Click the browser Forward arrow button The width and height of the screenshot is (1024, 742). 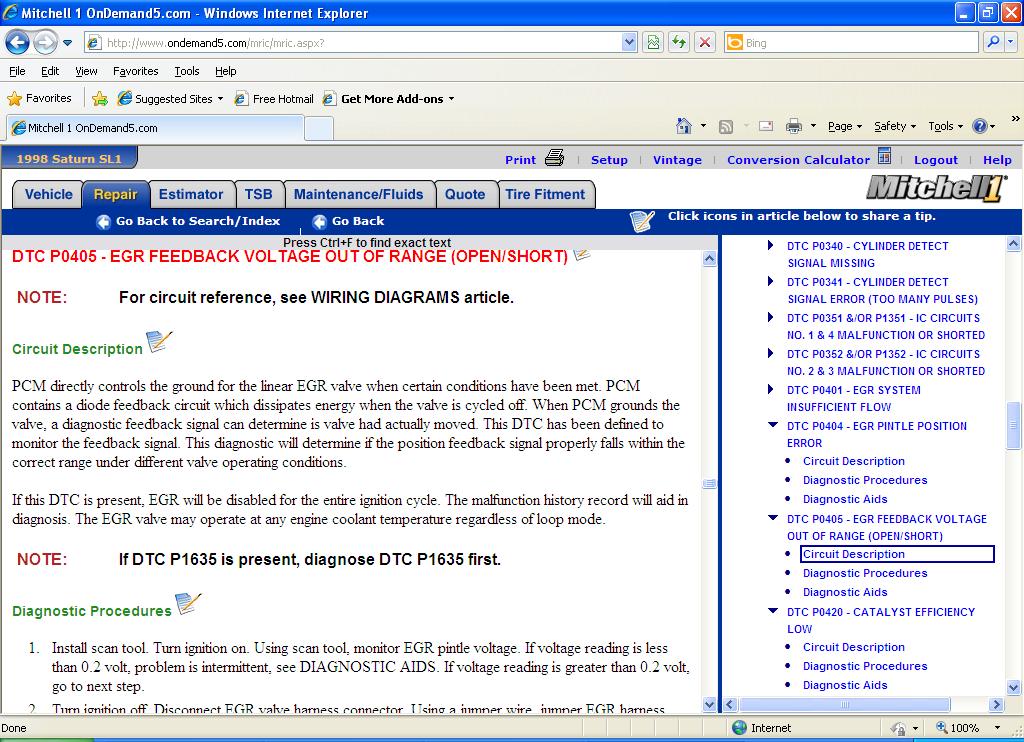pyautogui.click(x=44, y=43)
